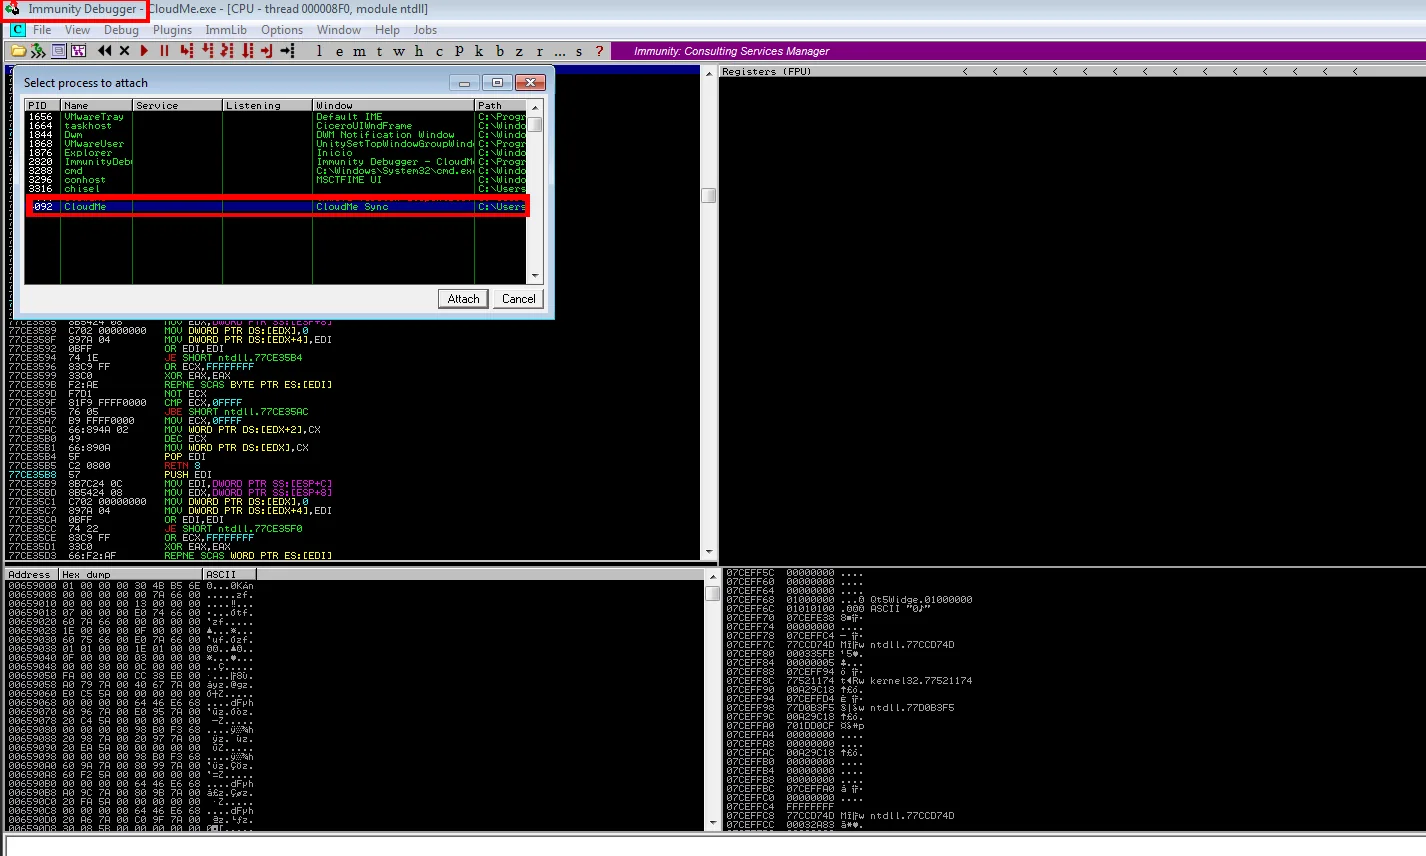Open the Plugins menu

click(x=172, y=30)
